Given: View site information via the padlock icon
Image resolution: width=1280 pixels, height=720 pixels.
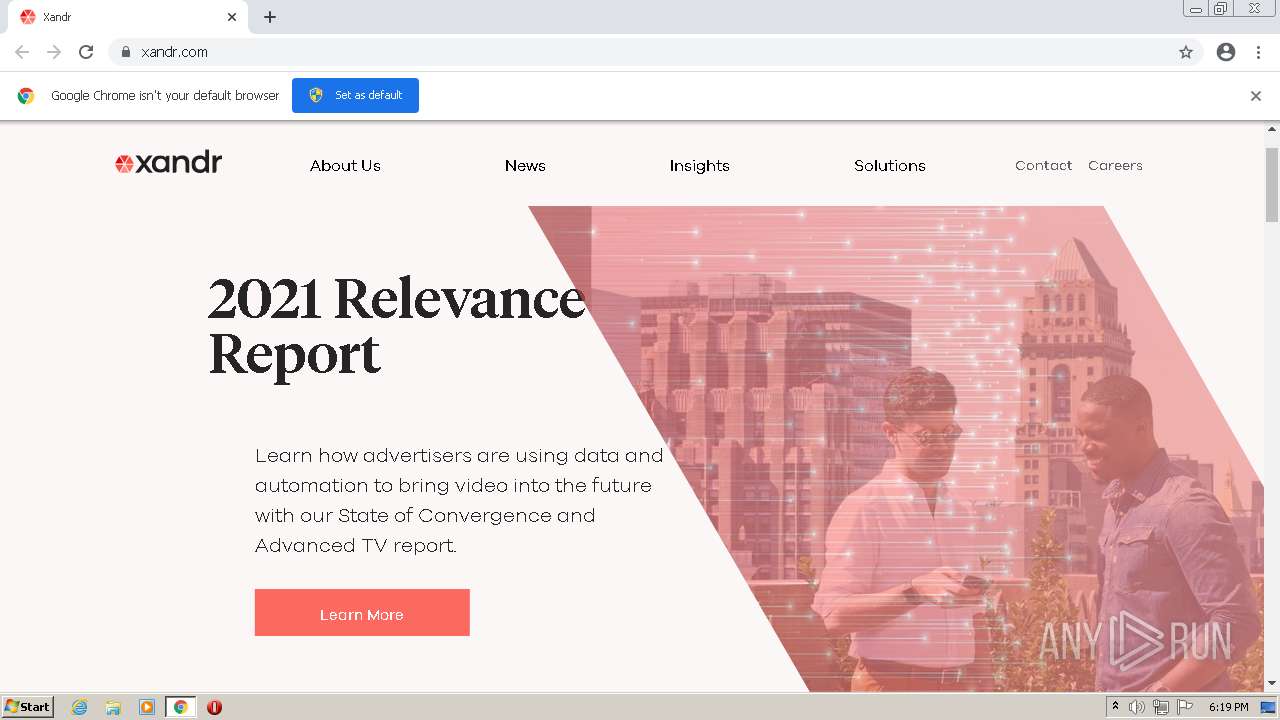Looking at the screenshot, I should [126, 52].
